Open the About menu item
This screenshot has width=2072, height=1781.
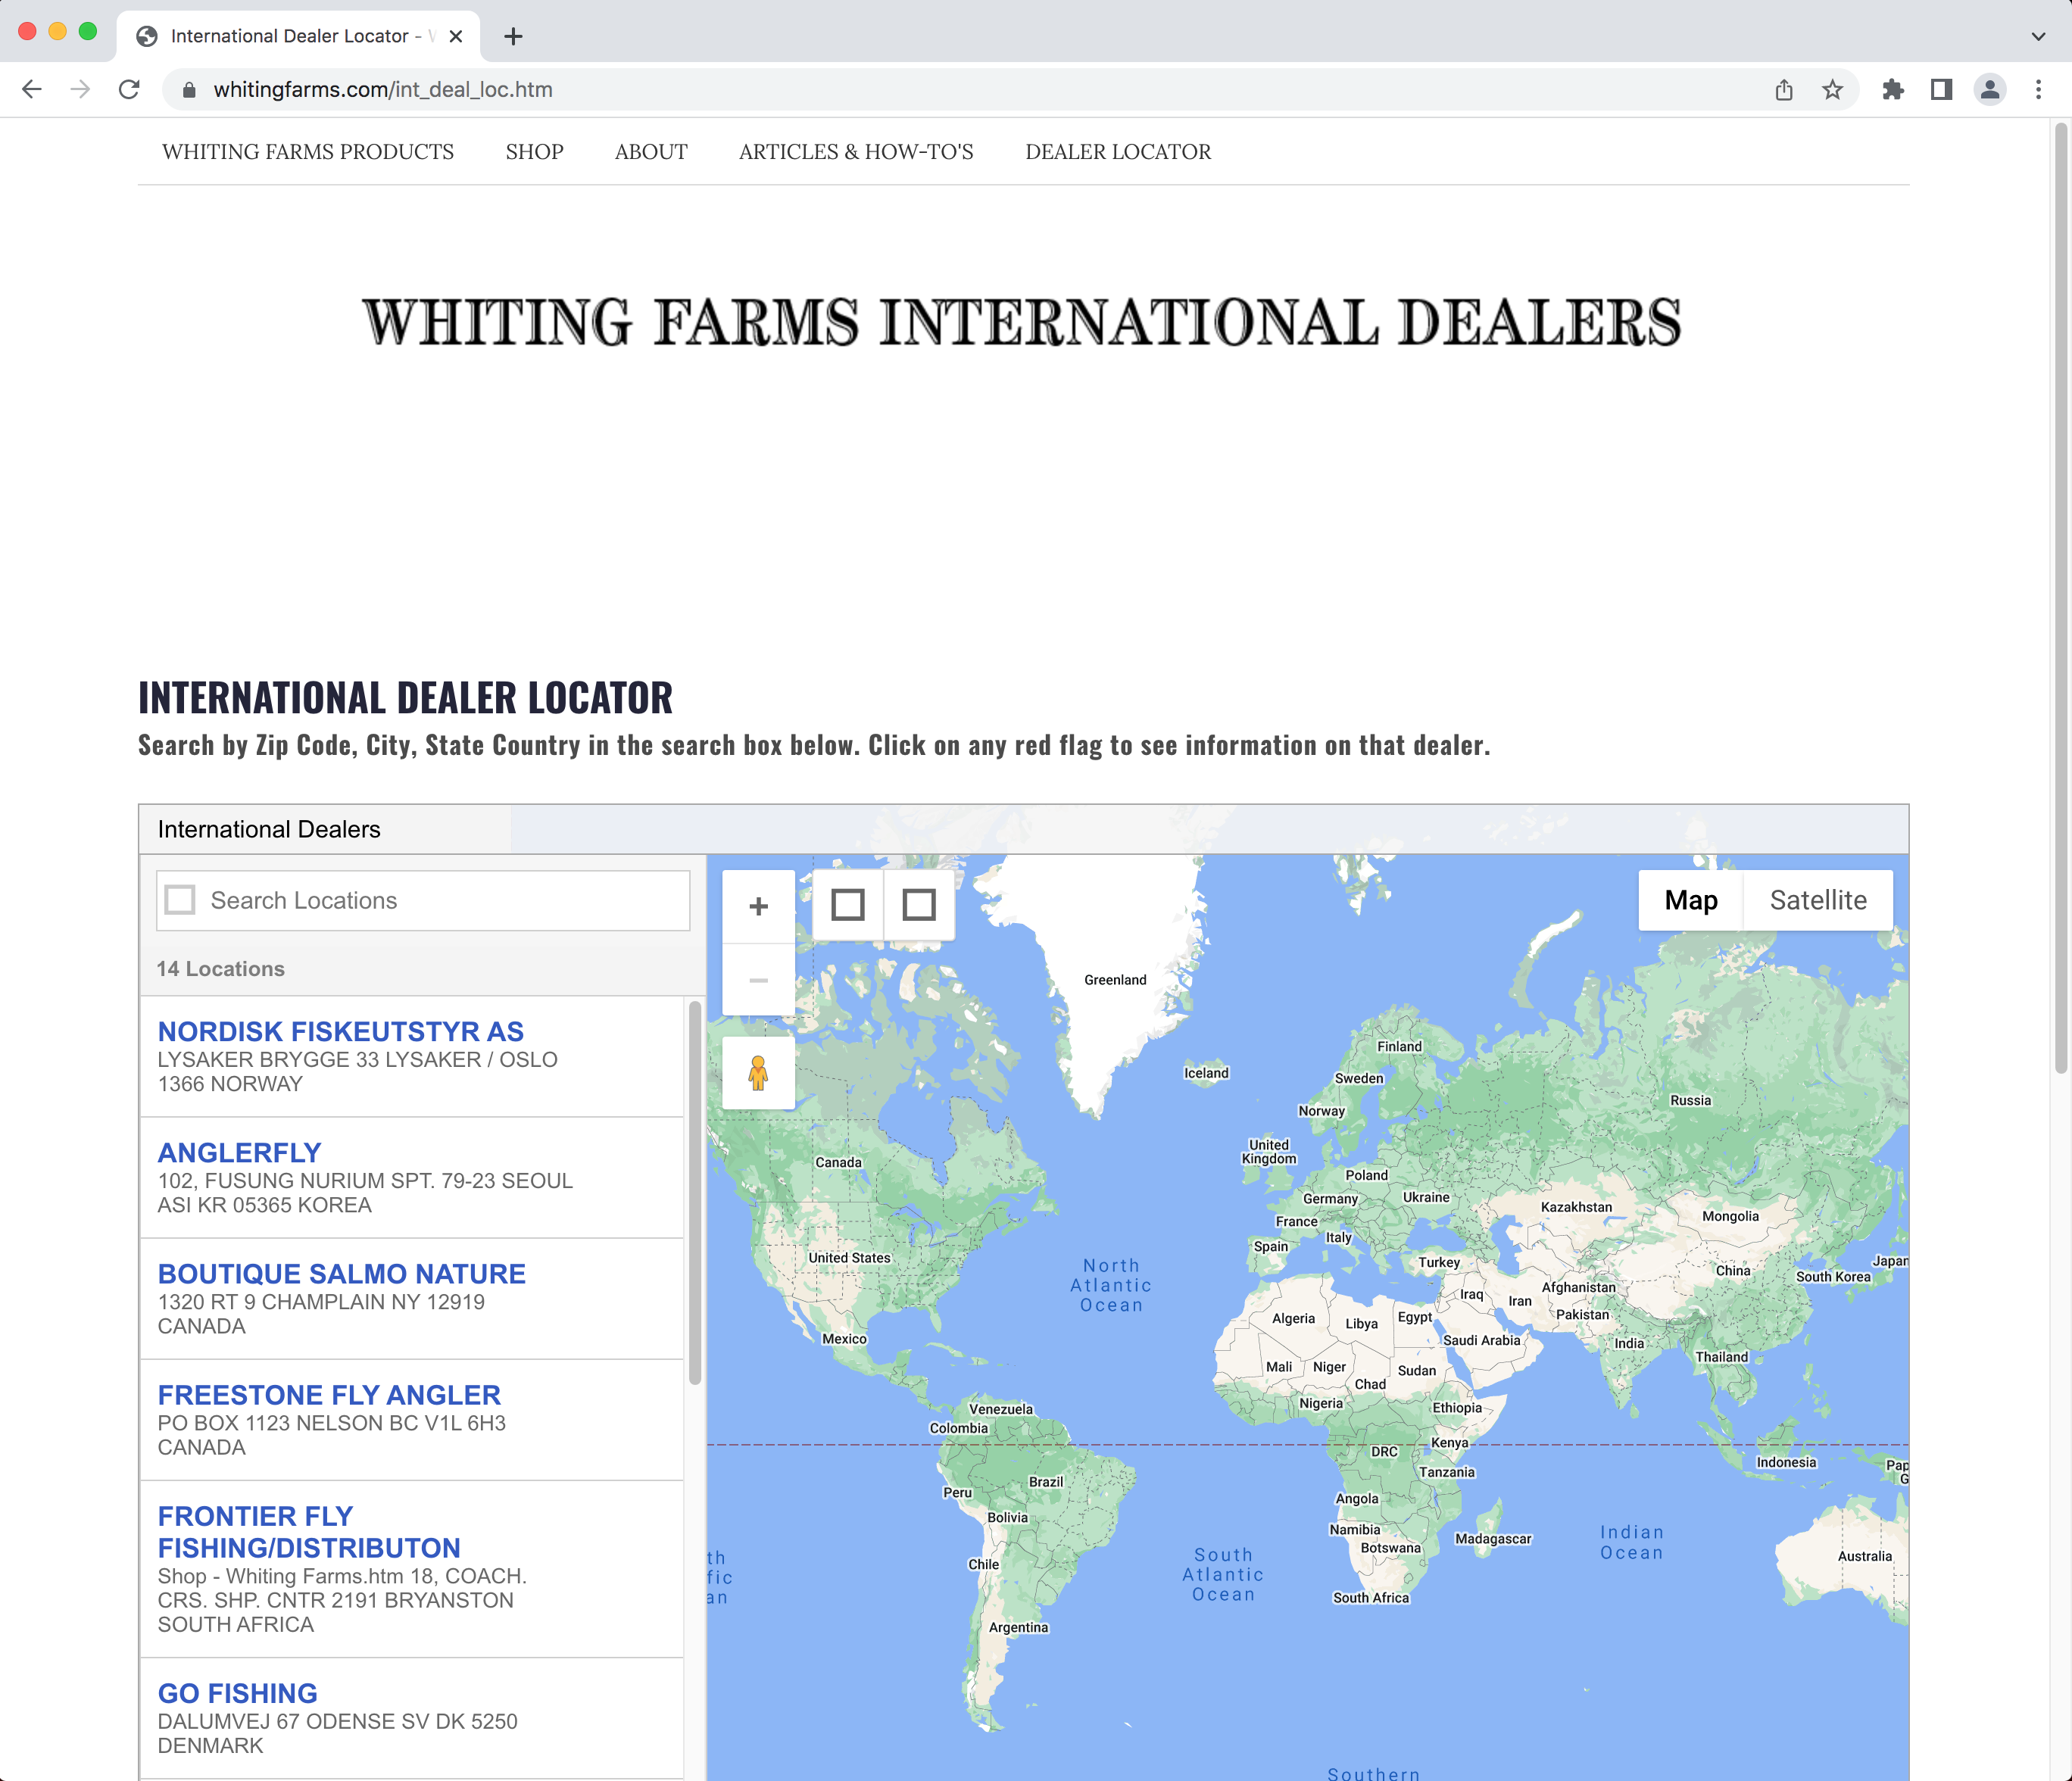(651, 152)
